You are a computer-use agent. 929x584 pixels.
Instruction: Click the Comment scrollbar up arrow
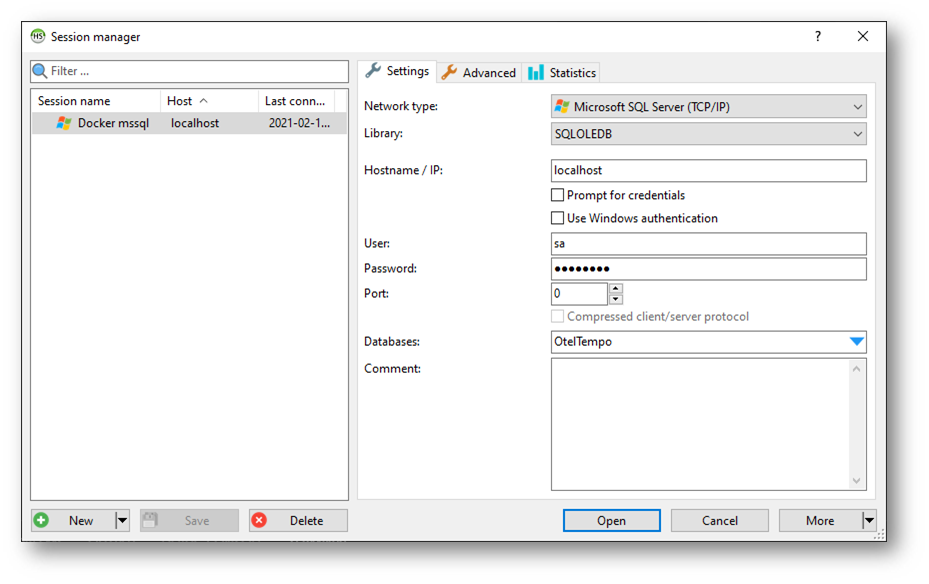[x=857, y=369]
